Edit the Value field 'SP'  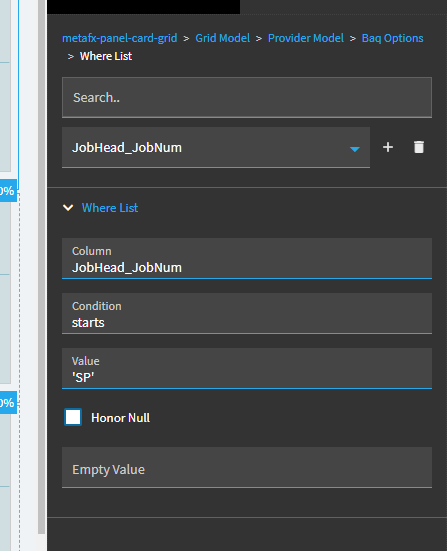[x=247, y=368]
